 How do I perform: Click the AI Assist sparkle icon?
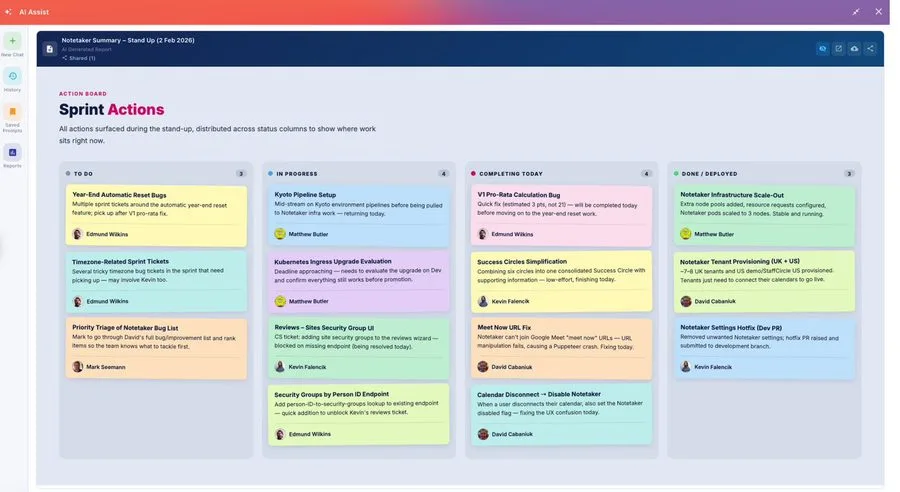8,11
